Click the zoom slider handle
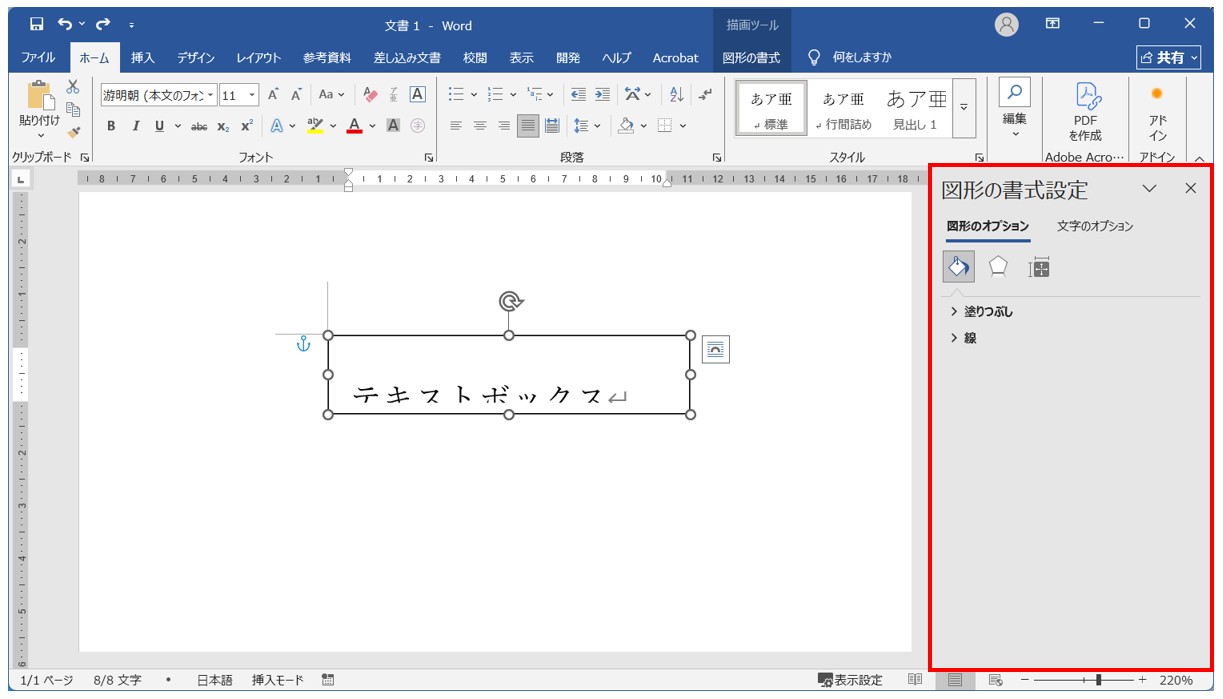The width and height of the screenshot is (1223, 699). pos(1099,680)
